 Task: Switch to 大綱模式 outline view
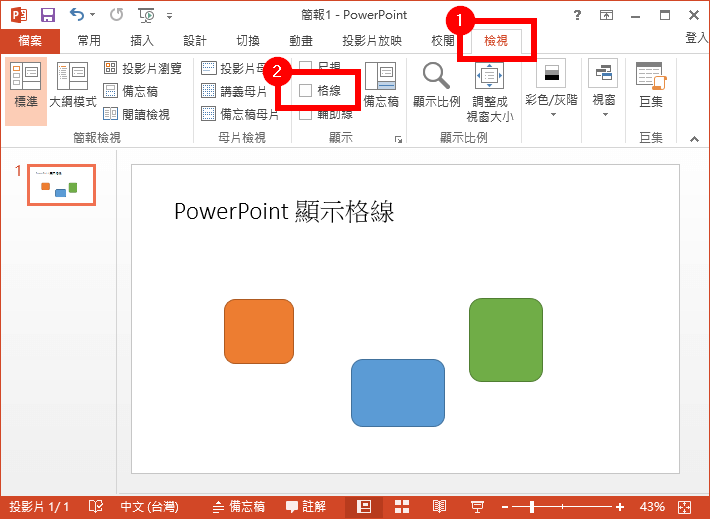(72, 86)
